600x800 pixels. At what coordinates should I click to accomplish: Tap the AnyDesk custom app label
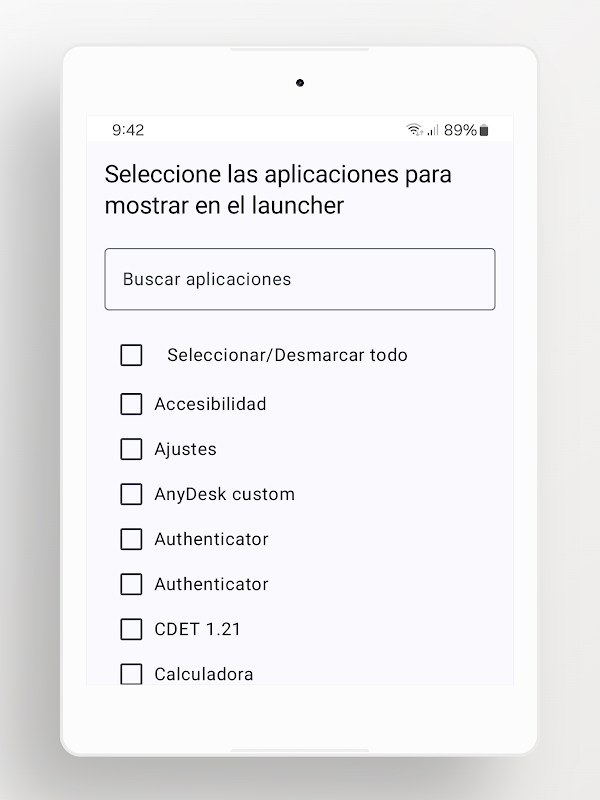224,494
